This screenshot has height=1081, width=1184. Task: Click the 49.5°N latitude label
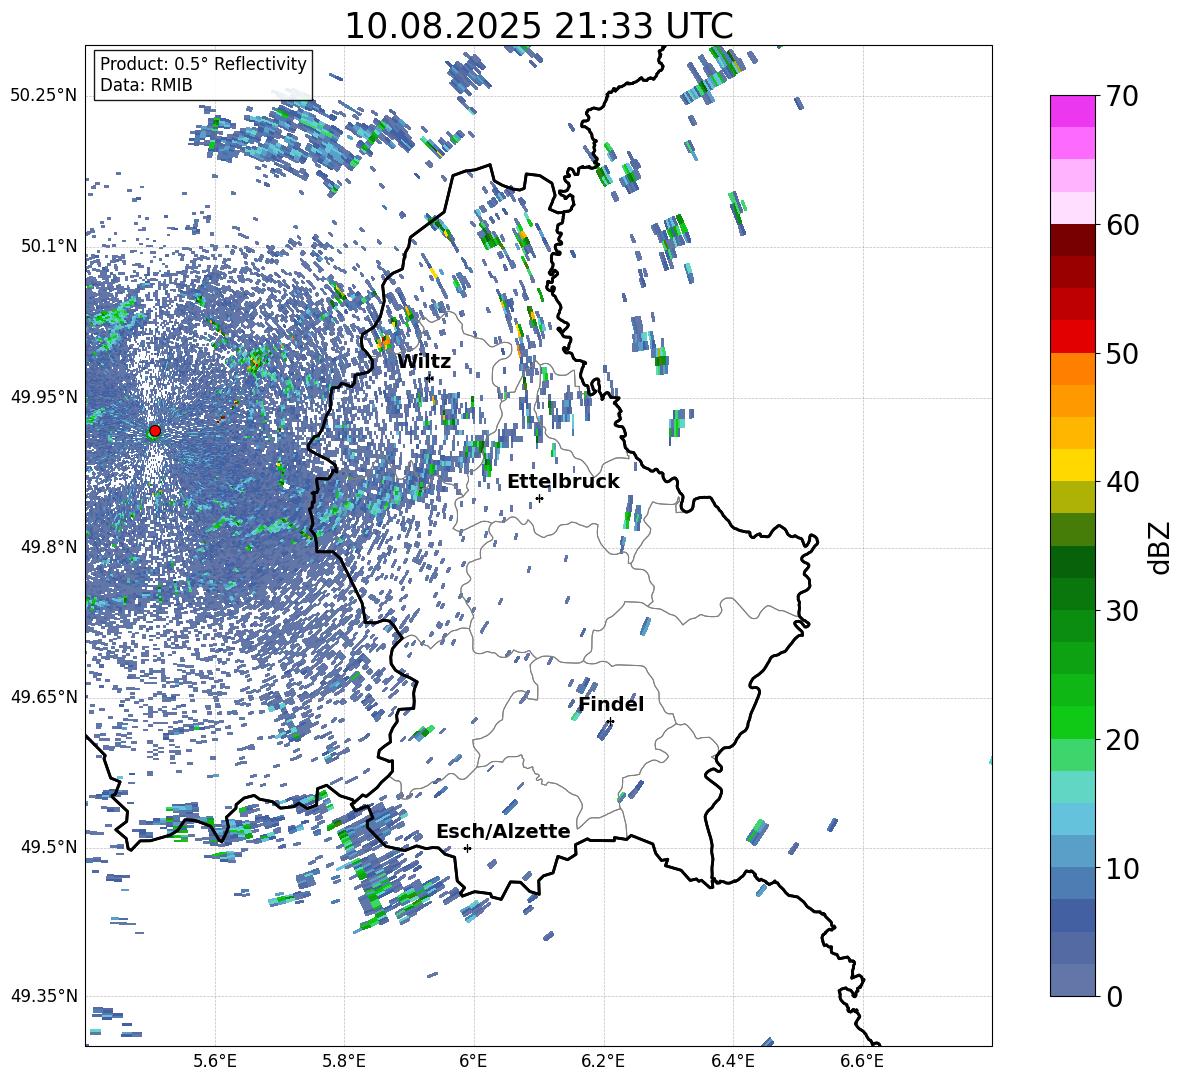(x=48, y=847)
